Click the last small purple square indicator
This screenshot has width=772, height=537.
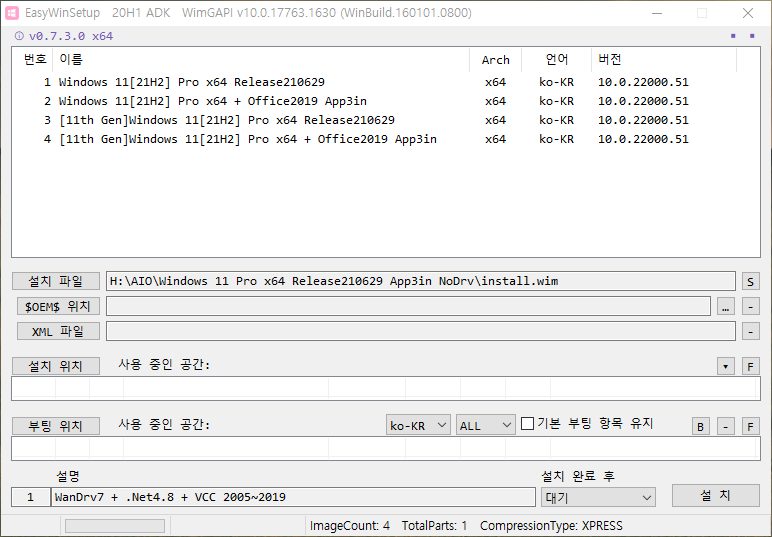point(752,36)
